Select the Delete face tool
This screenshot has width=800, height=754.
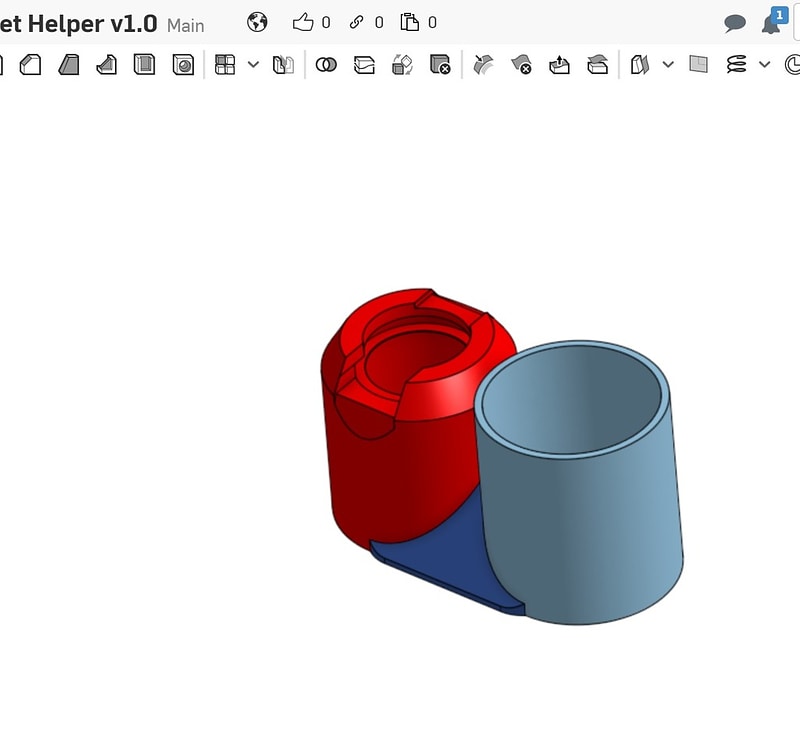coord(521,65)
